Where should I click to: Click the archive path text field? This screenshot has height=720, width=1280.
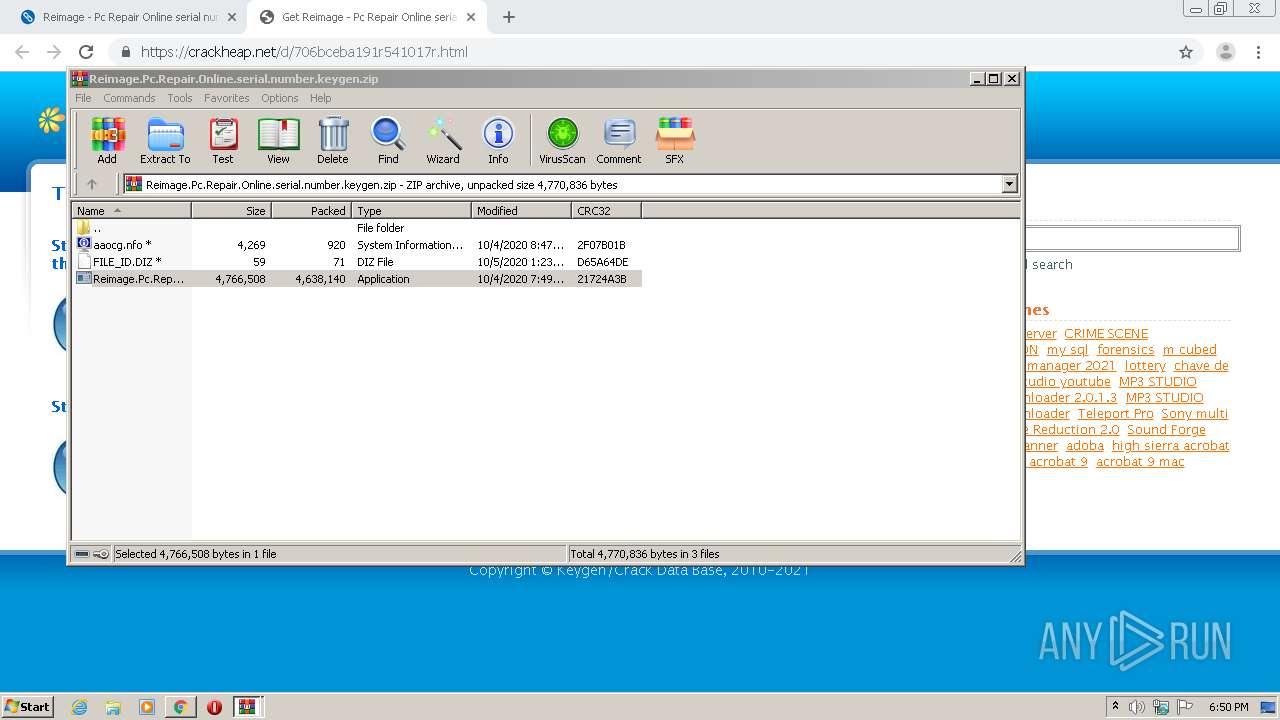click(563, 184)
